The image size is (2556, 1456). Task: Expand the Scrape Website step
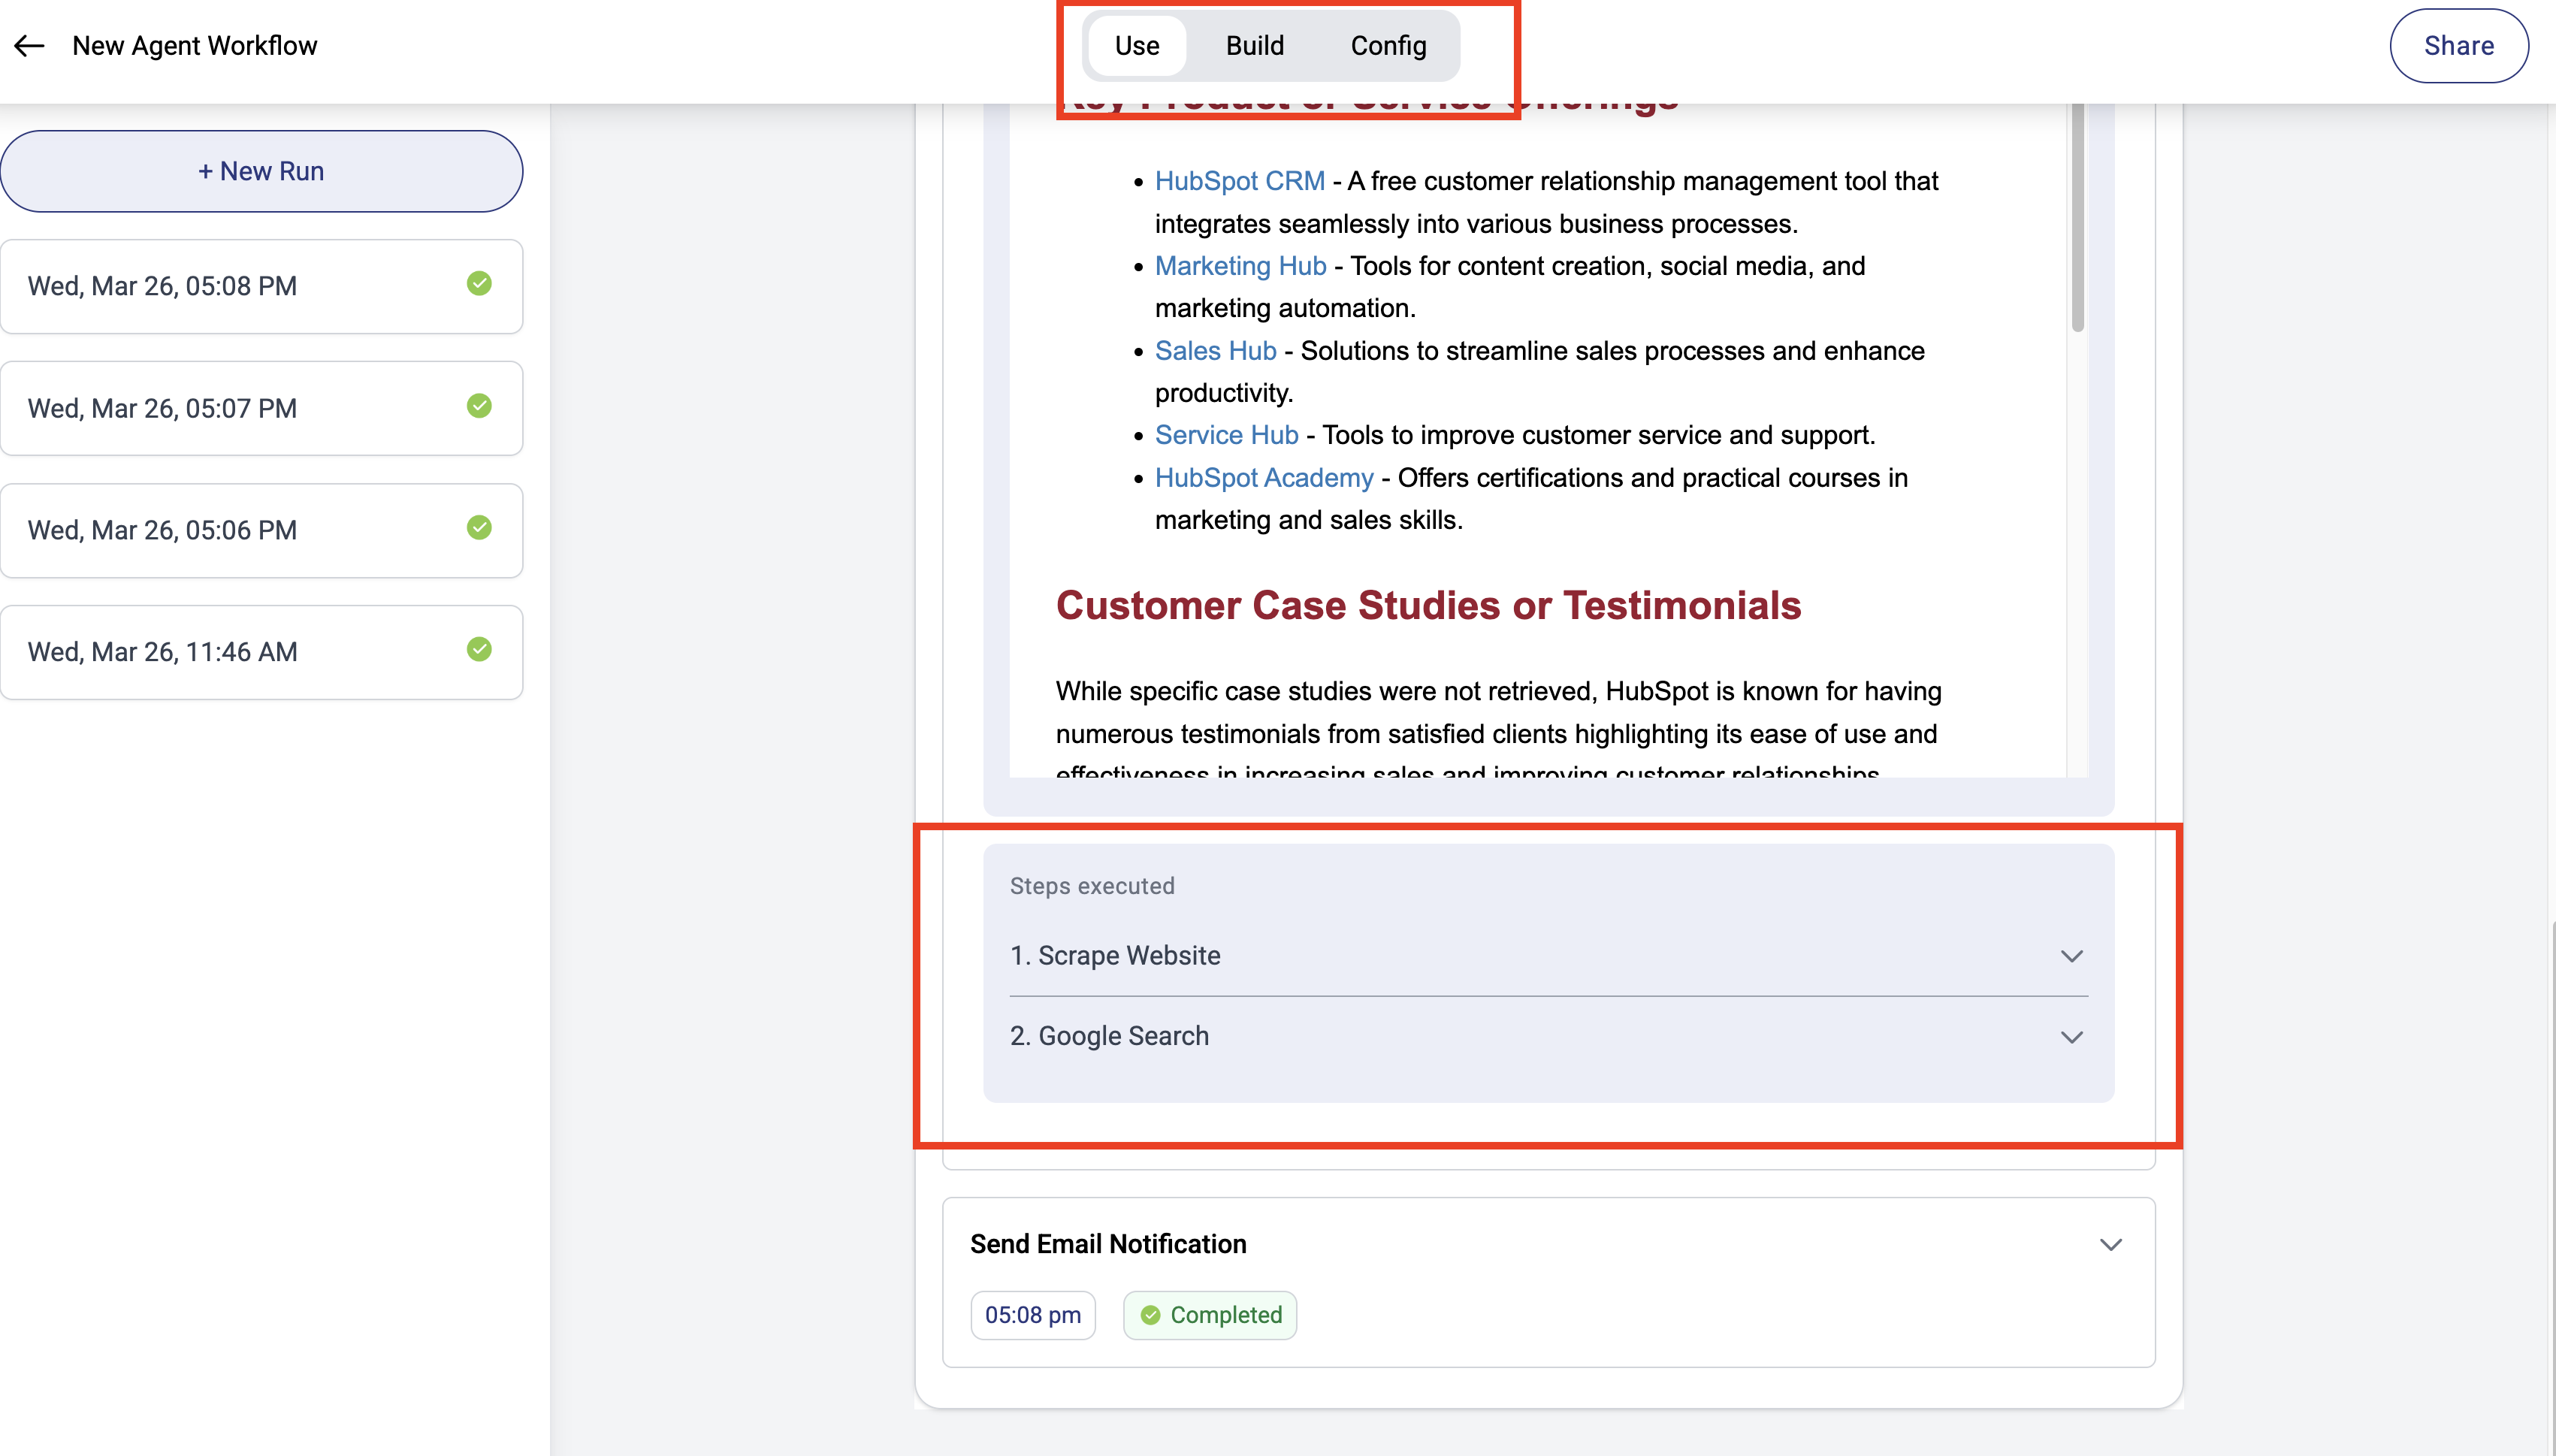[2071, 956]
